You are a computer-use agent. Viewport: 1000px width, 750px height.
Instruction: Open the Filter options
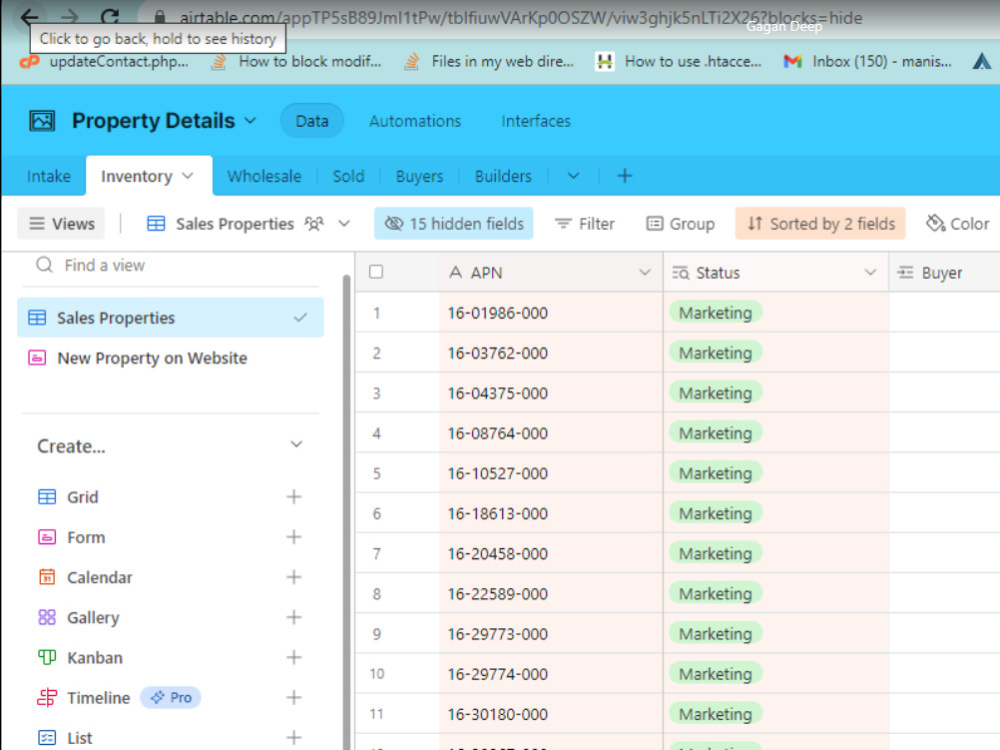584,224
